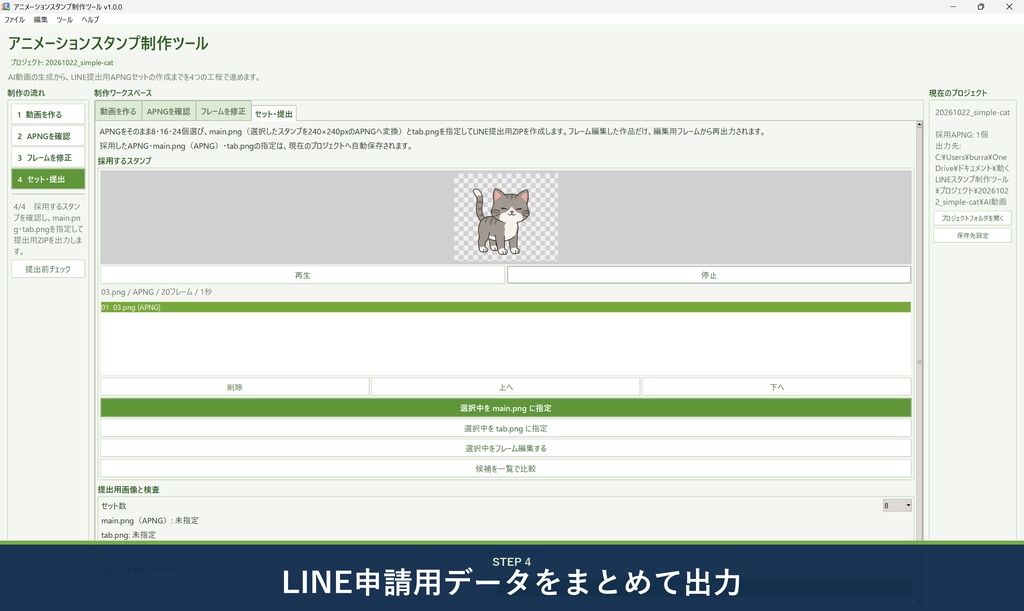Viewport: 1024px width, 611px height.
Task: Open the ヘルプ menu
Action: pyautogui.click(x=90, y=20)
